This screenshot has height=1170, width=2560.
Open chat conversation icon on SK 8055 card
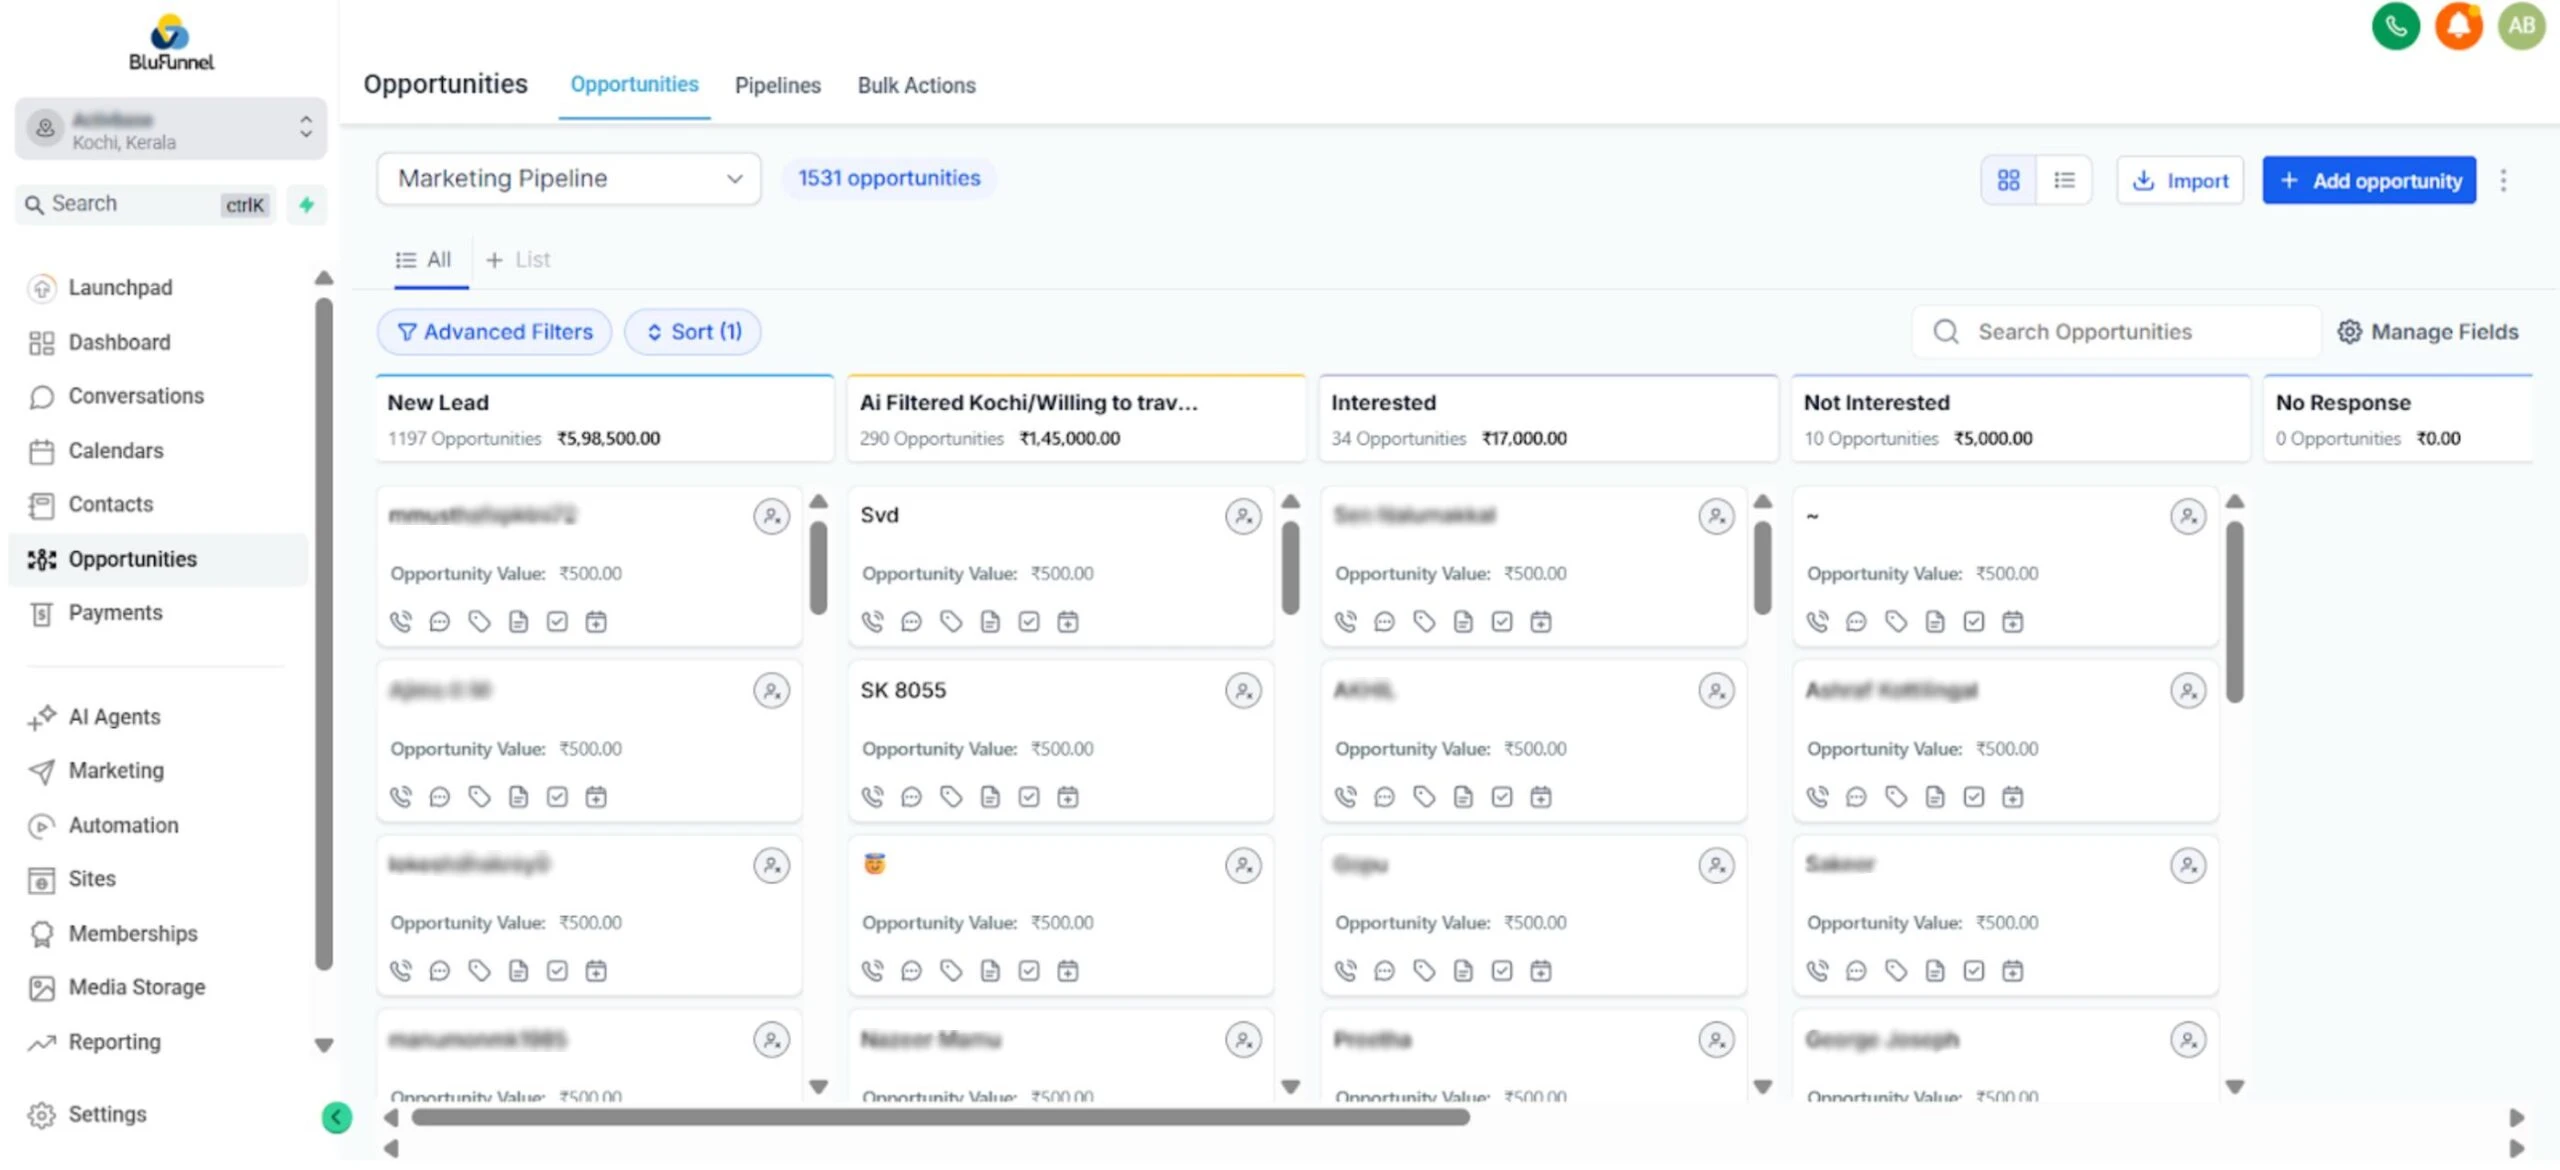tap(910, 796)
